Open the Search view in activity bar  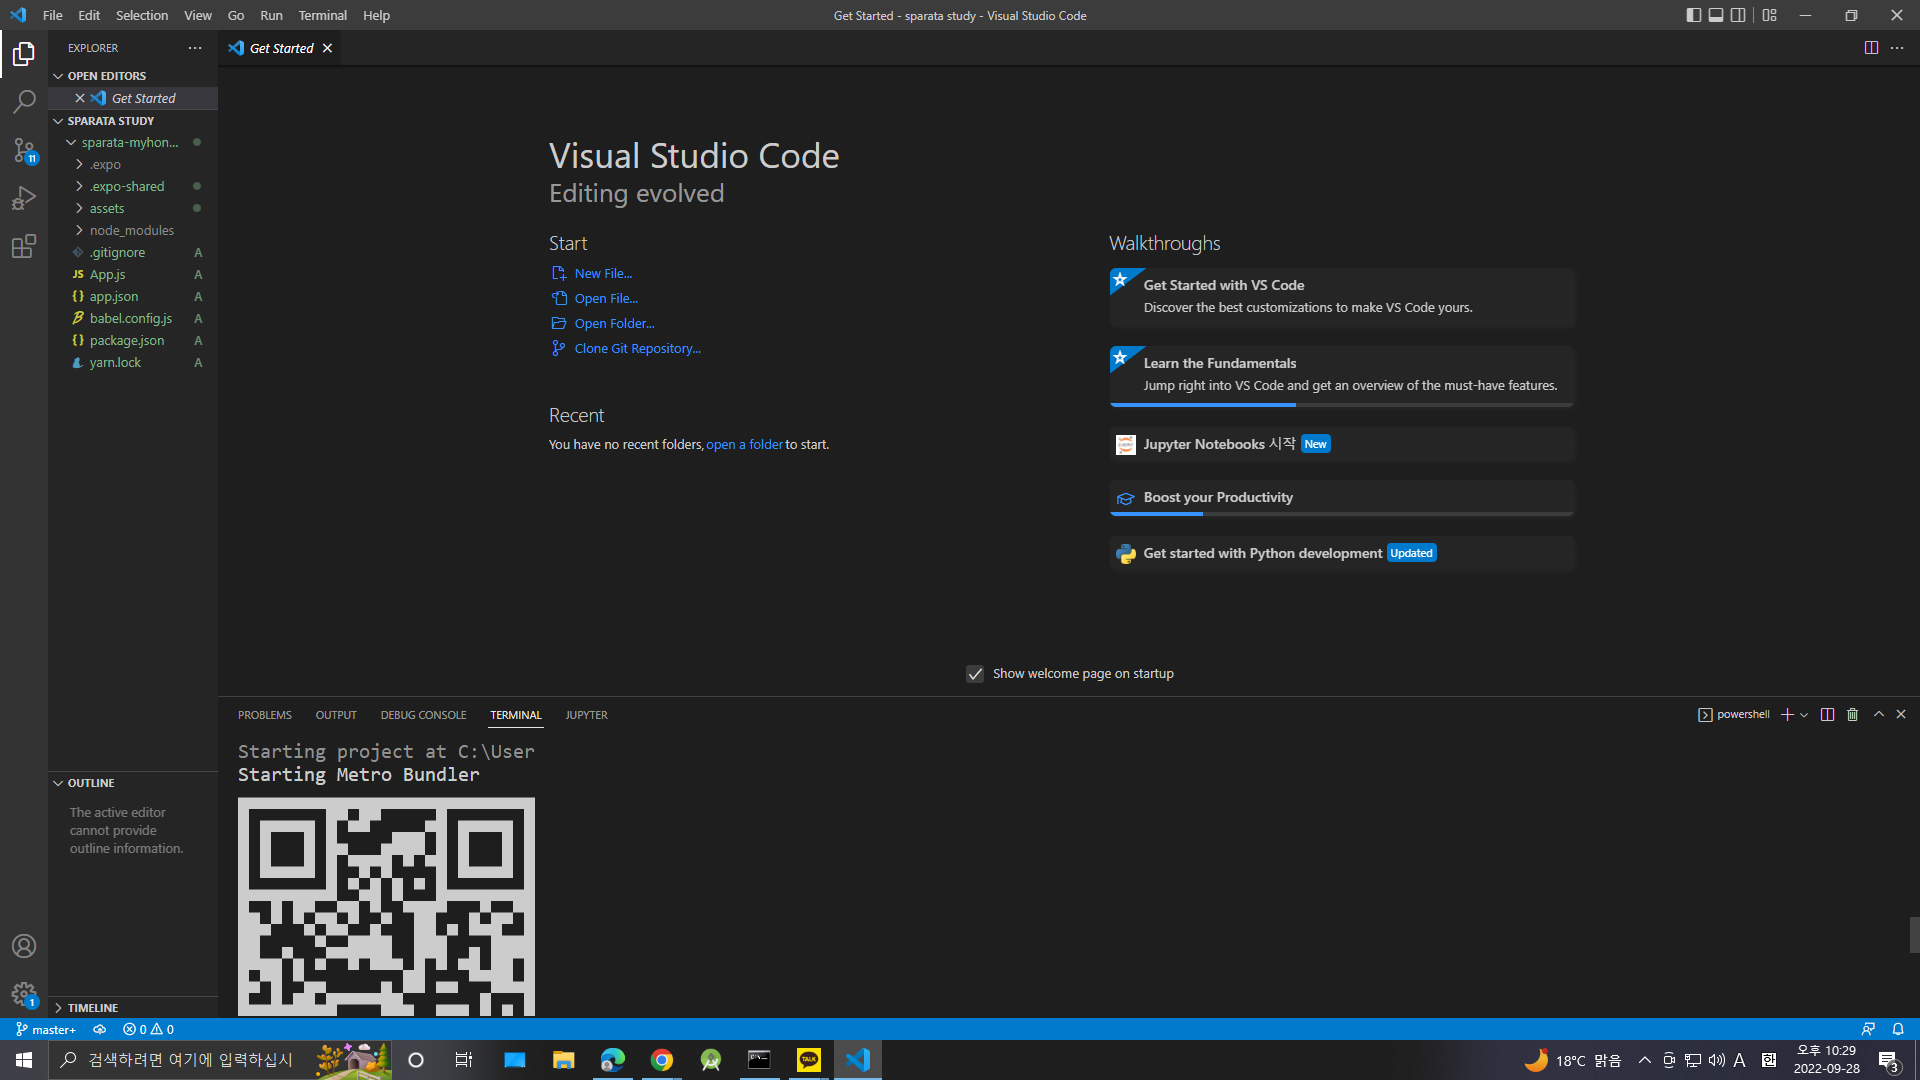pyautogui.click(x=24, y=101)
